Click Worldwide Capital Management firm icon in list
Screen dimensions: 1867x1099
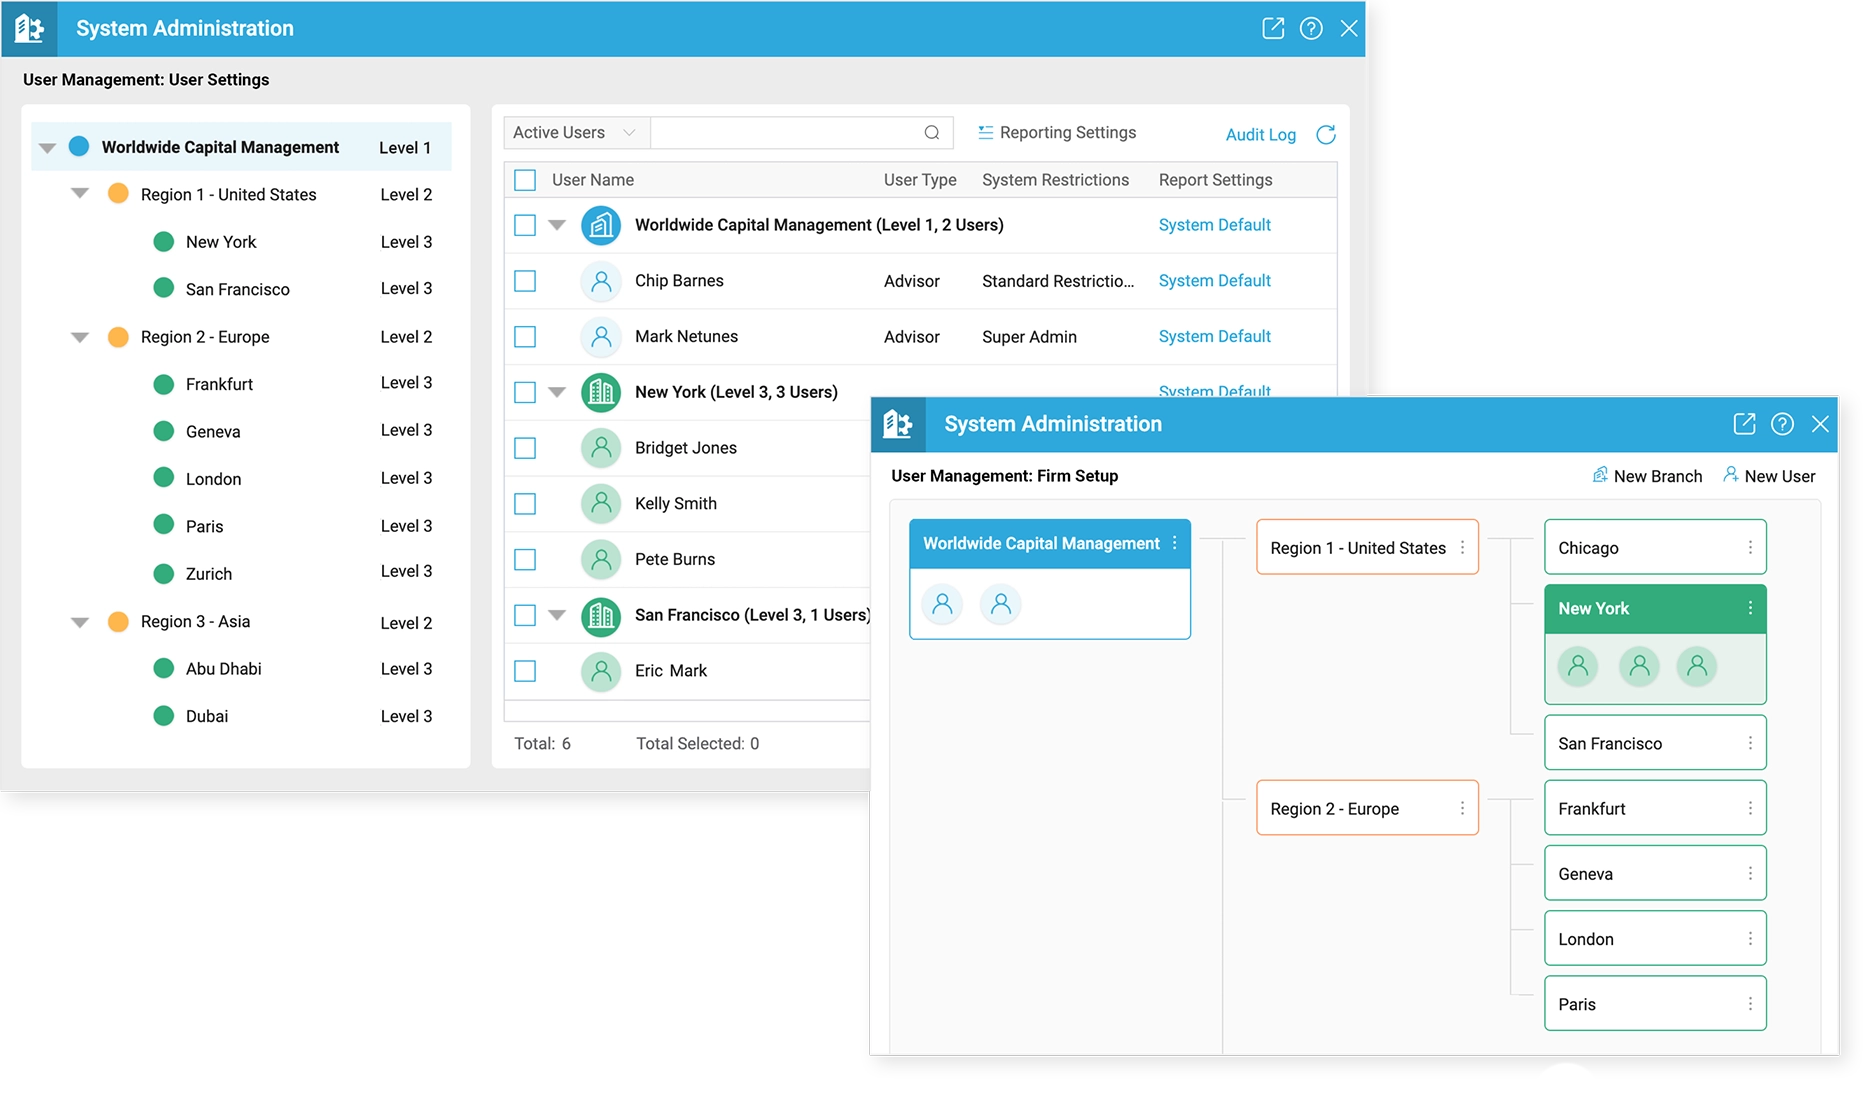pos(601,225)
